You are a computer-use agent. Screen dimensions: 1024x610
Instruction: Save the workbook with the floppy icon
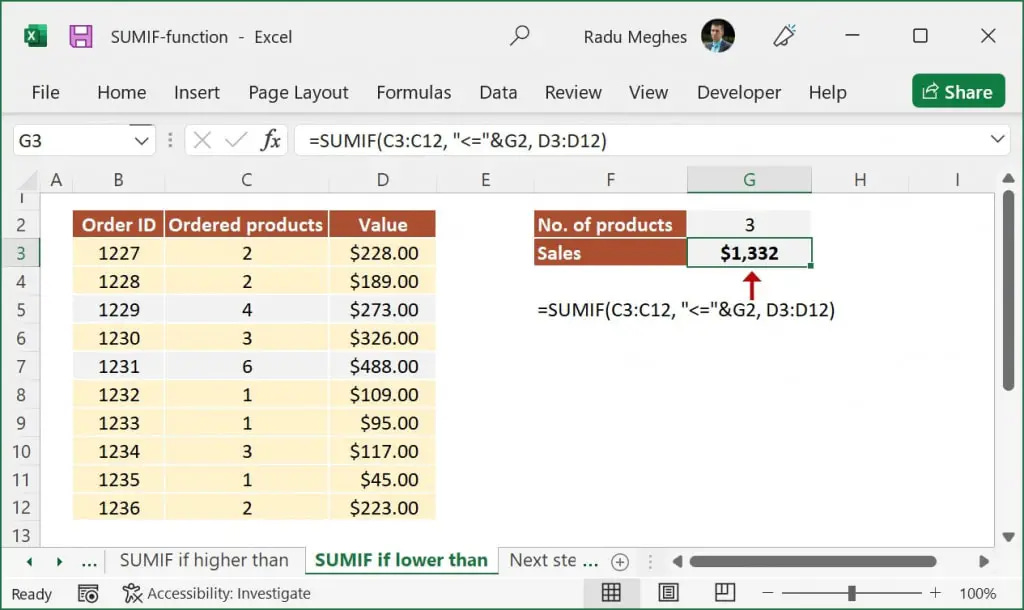point(80,37)
